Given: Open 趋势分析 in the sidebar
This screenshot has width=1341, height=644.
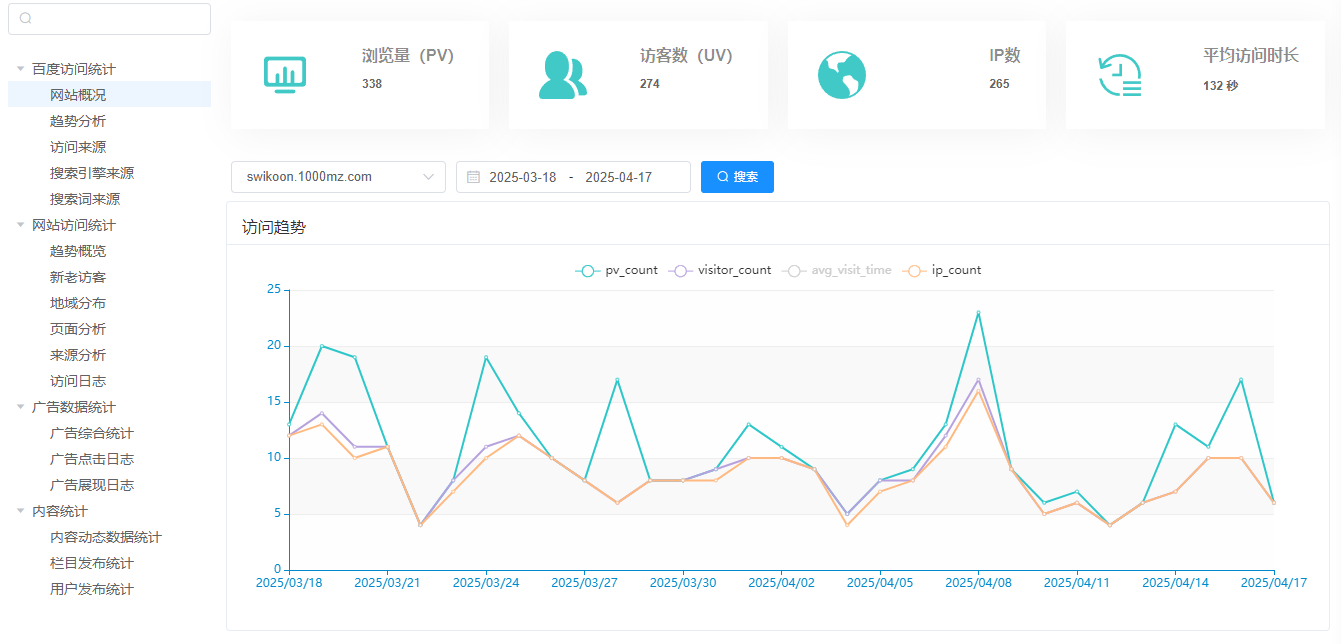Looking at the screenshot, I should coord(78,121).
